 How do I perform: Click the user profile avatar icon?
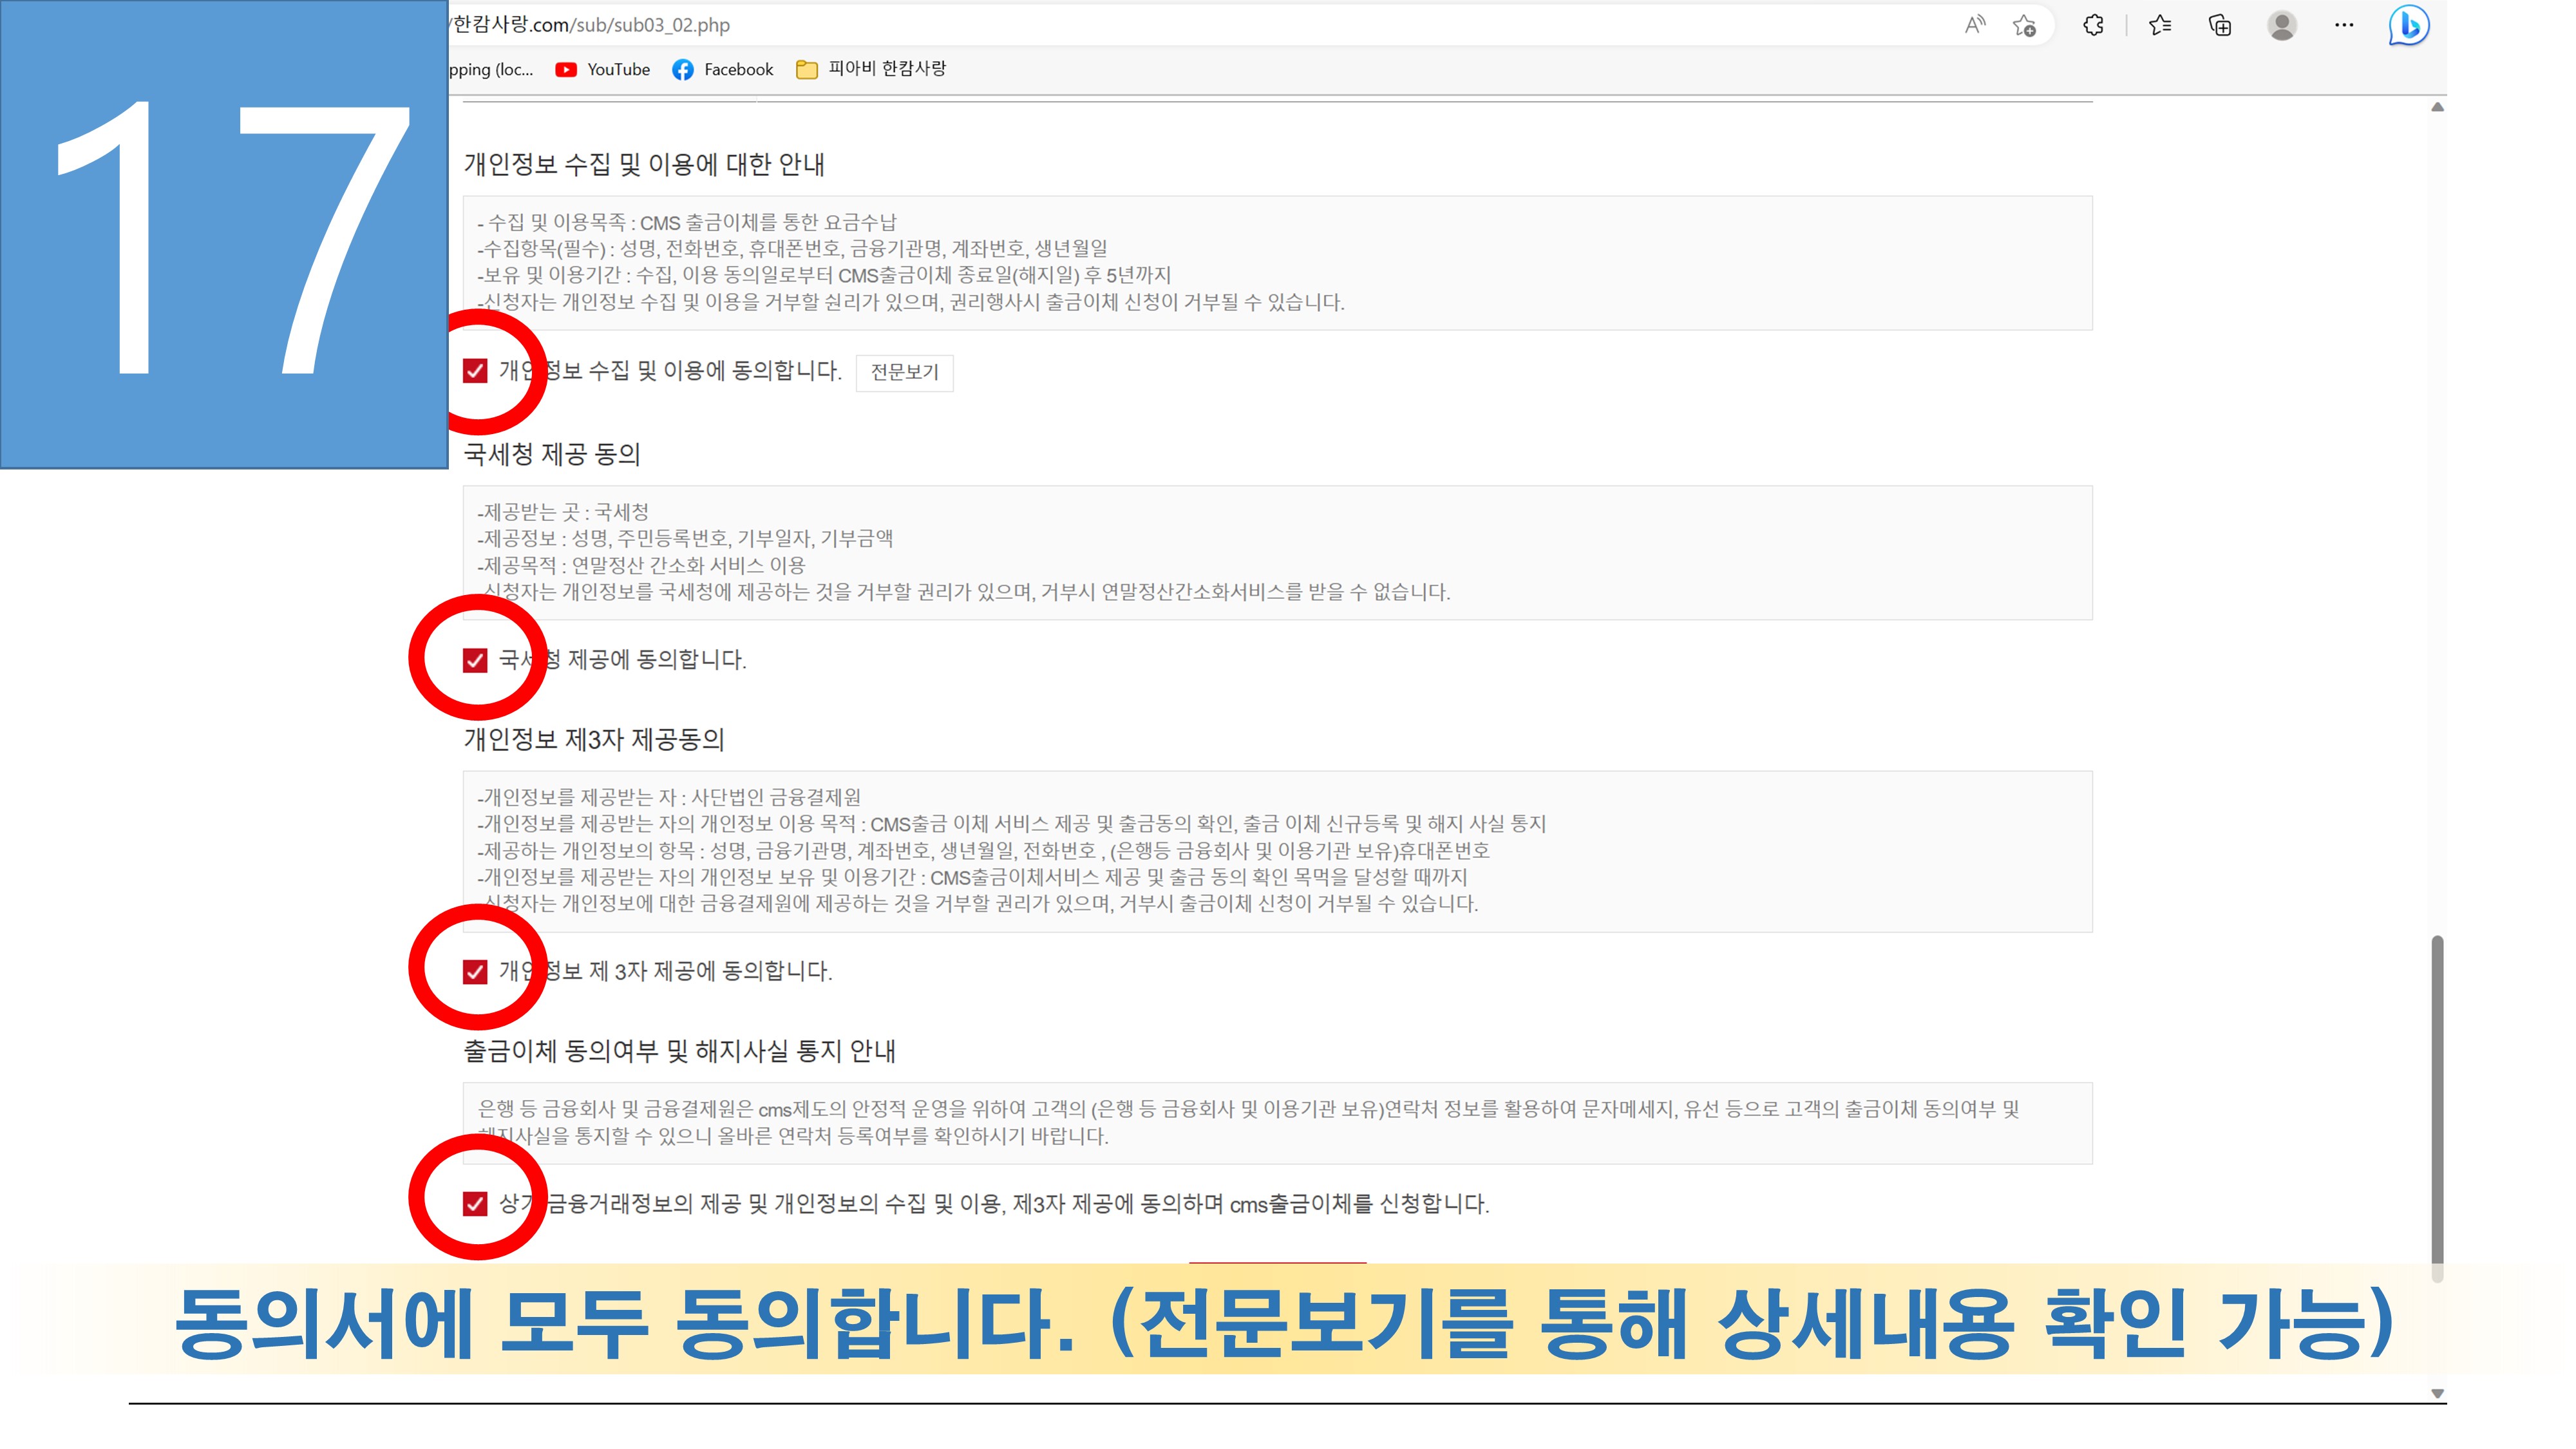point(2281,25)
